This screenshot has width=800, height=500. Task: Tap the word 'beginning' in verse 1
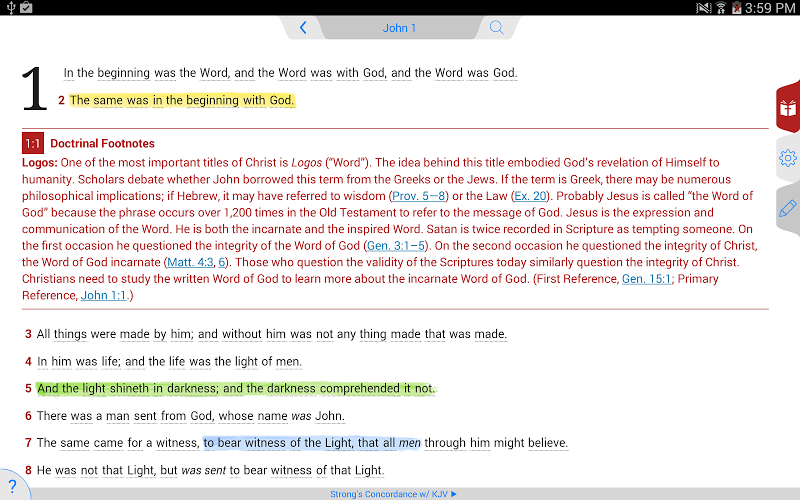pos(123,73)
